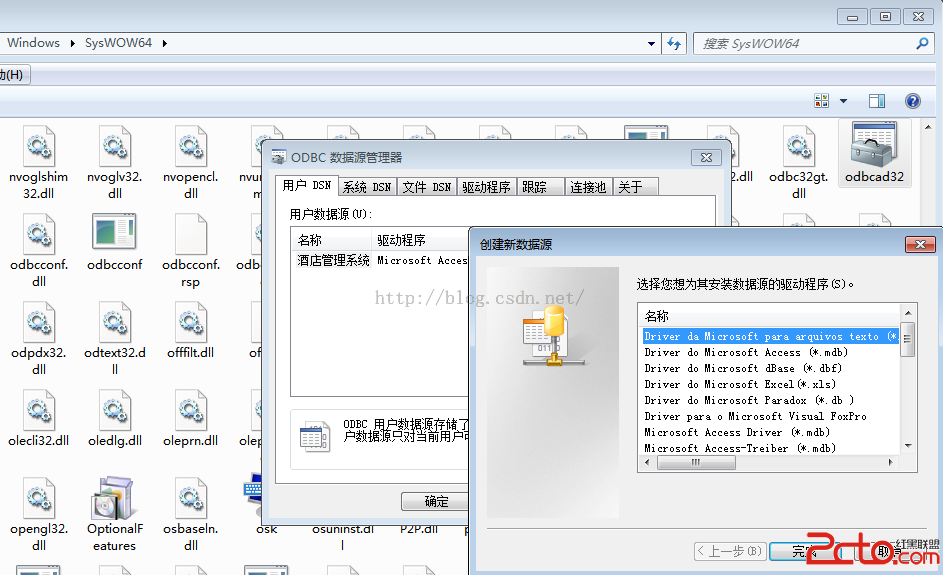Expand the Windows breadcrumb arrow

(x=72, y=43)
